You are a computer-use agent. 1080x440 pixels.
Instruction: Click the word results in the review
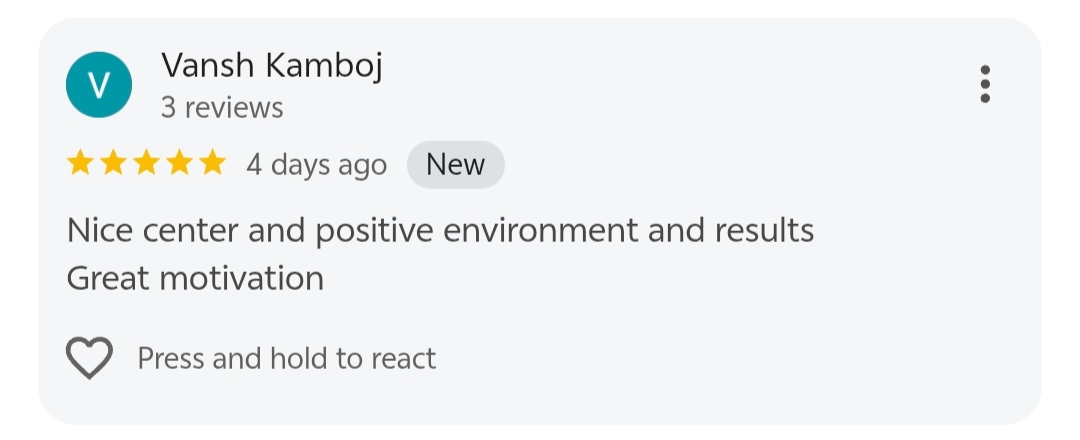(764, 231)
